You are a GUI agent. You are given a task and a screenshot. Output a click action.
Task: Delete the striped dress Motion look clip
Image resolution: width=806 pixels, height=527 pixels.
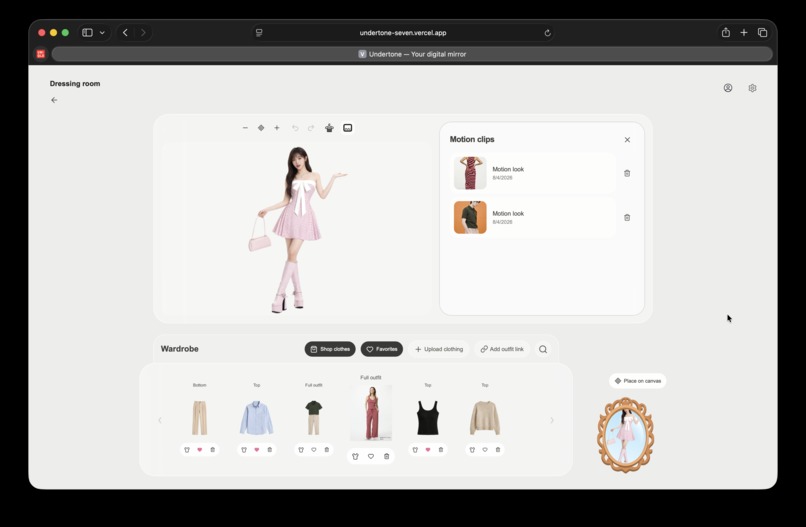(627, 173)
